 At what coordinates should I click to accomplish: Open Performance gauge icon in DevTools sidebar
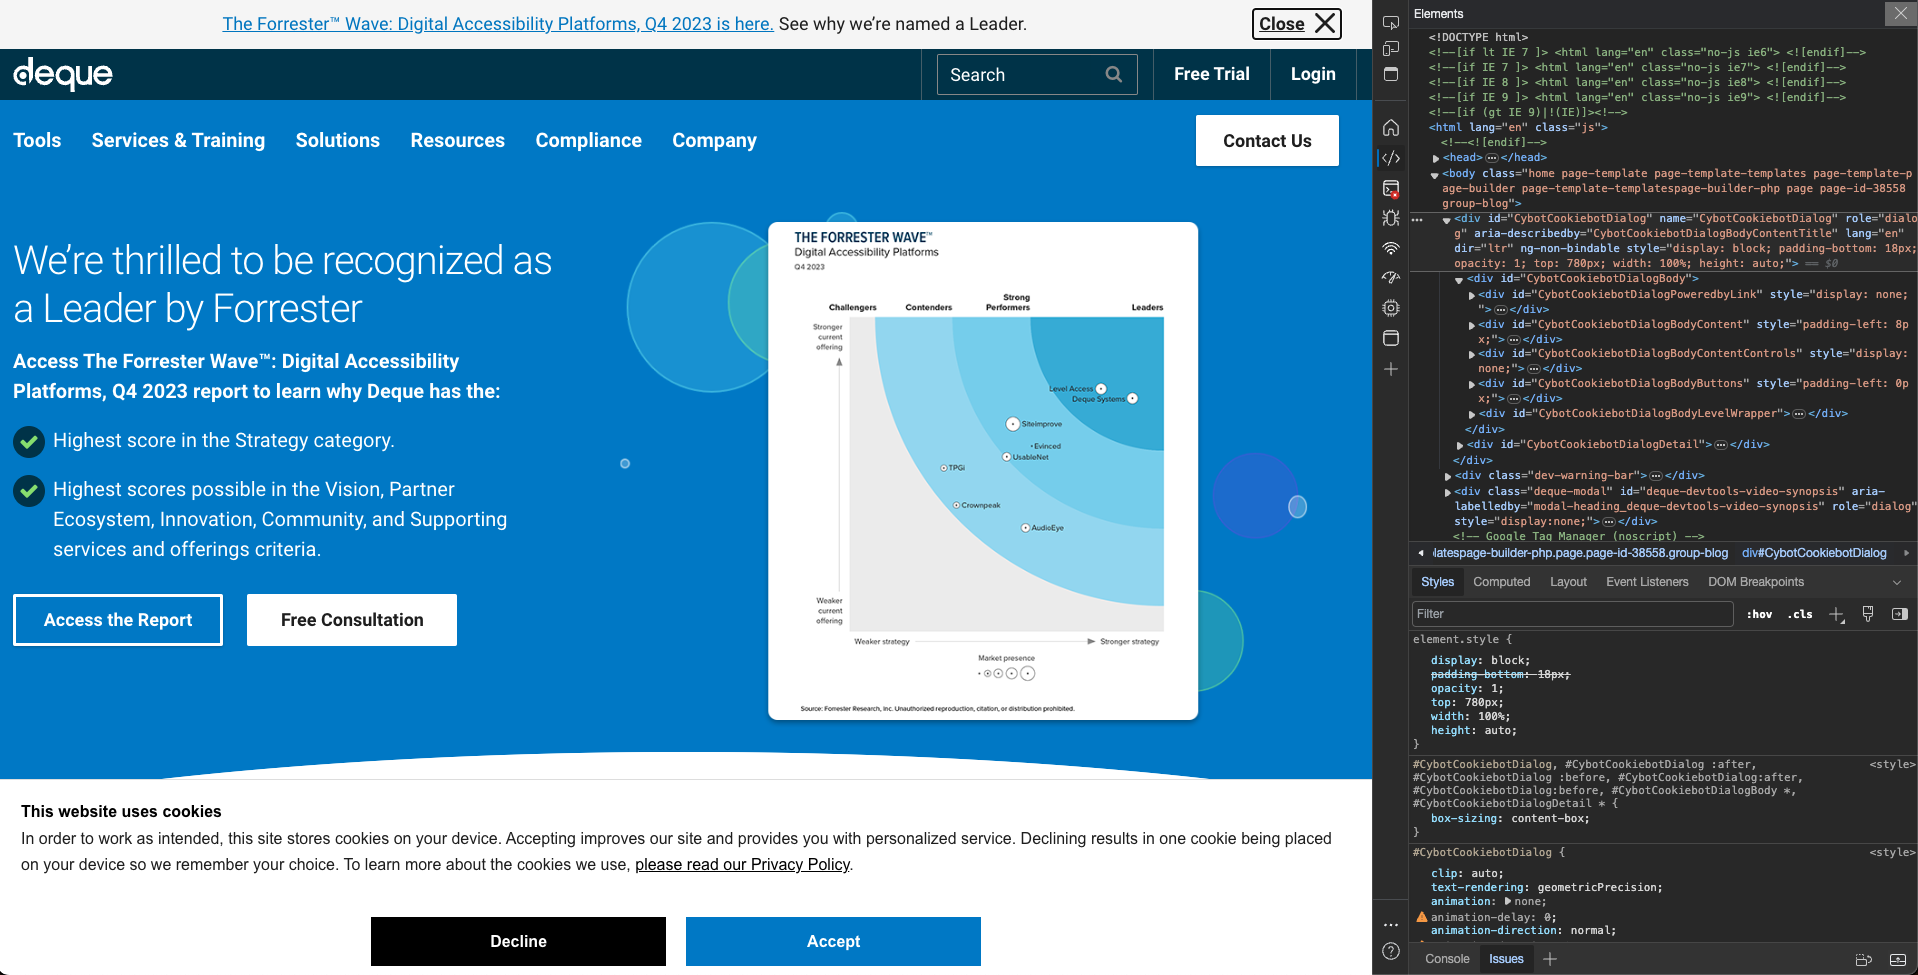tap(1390, 278)
